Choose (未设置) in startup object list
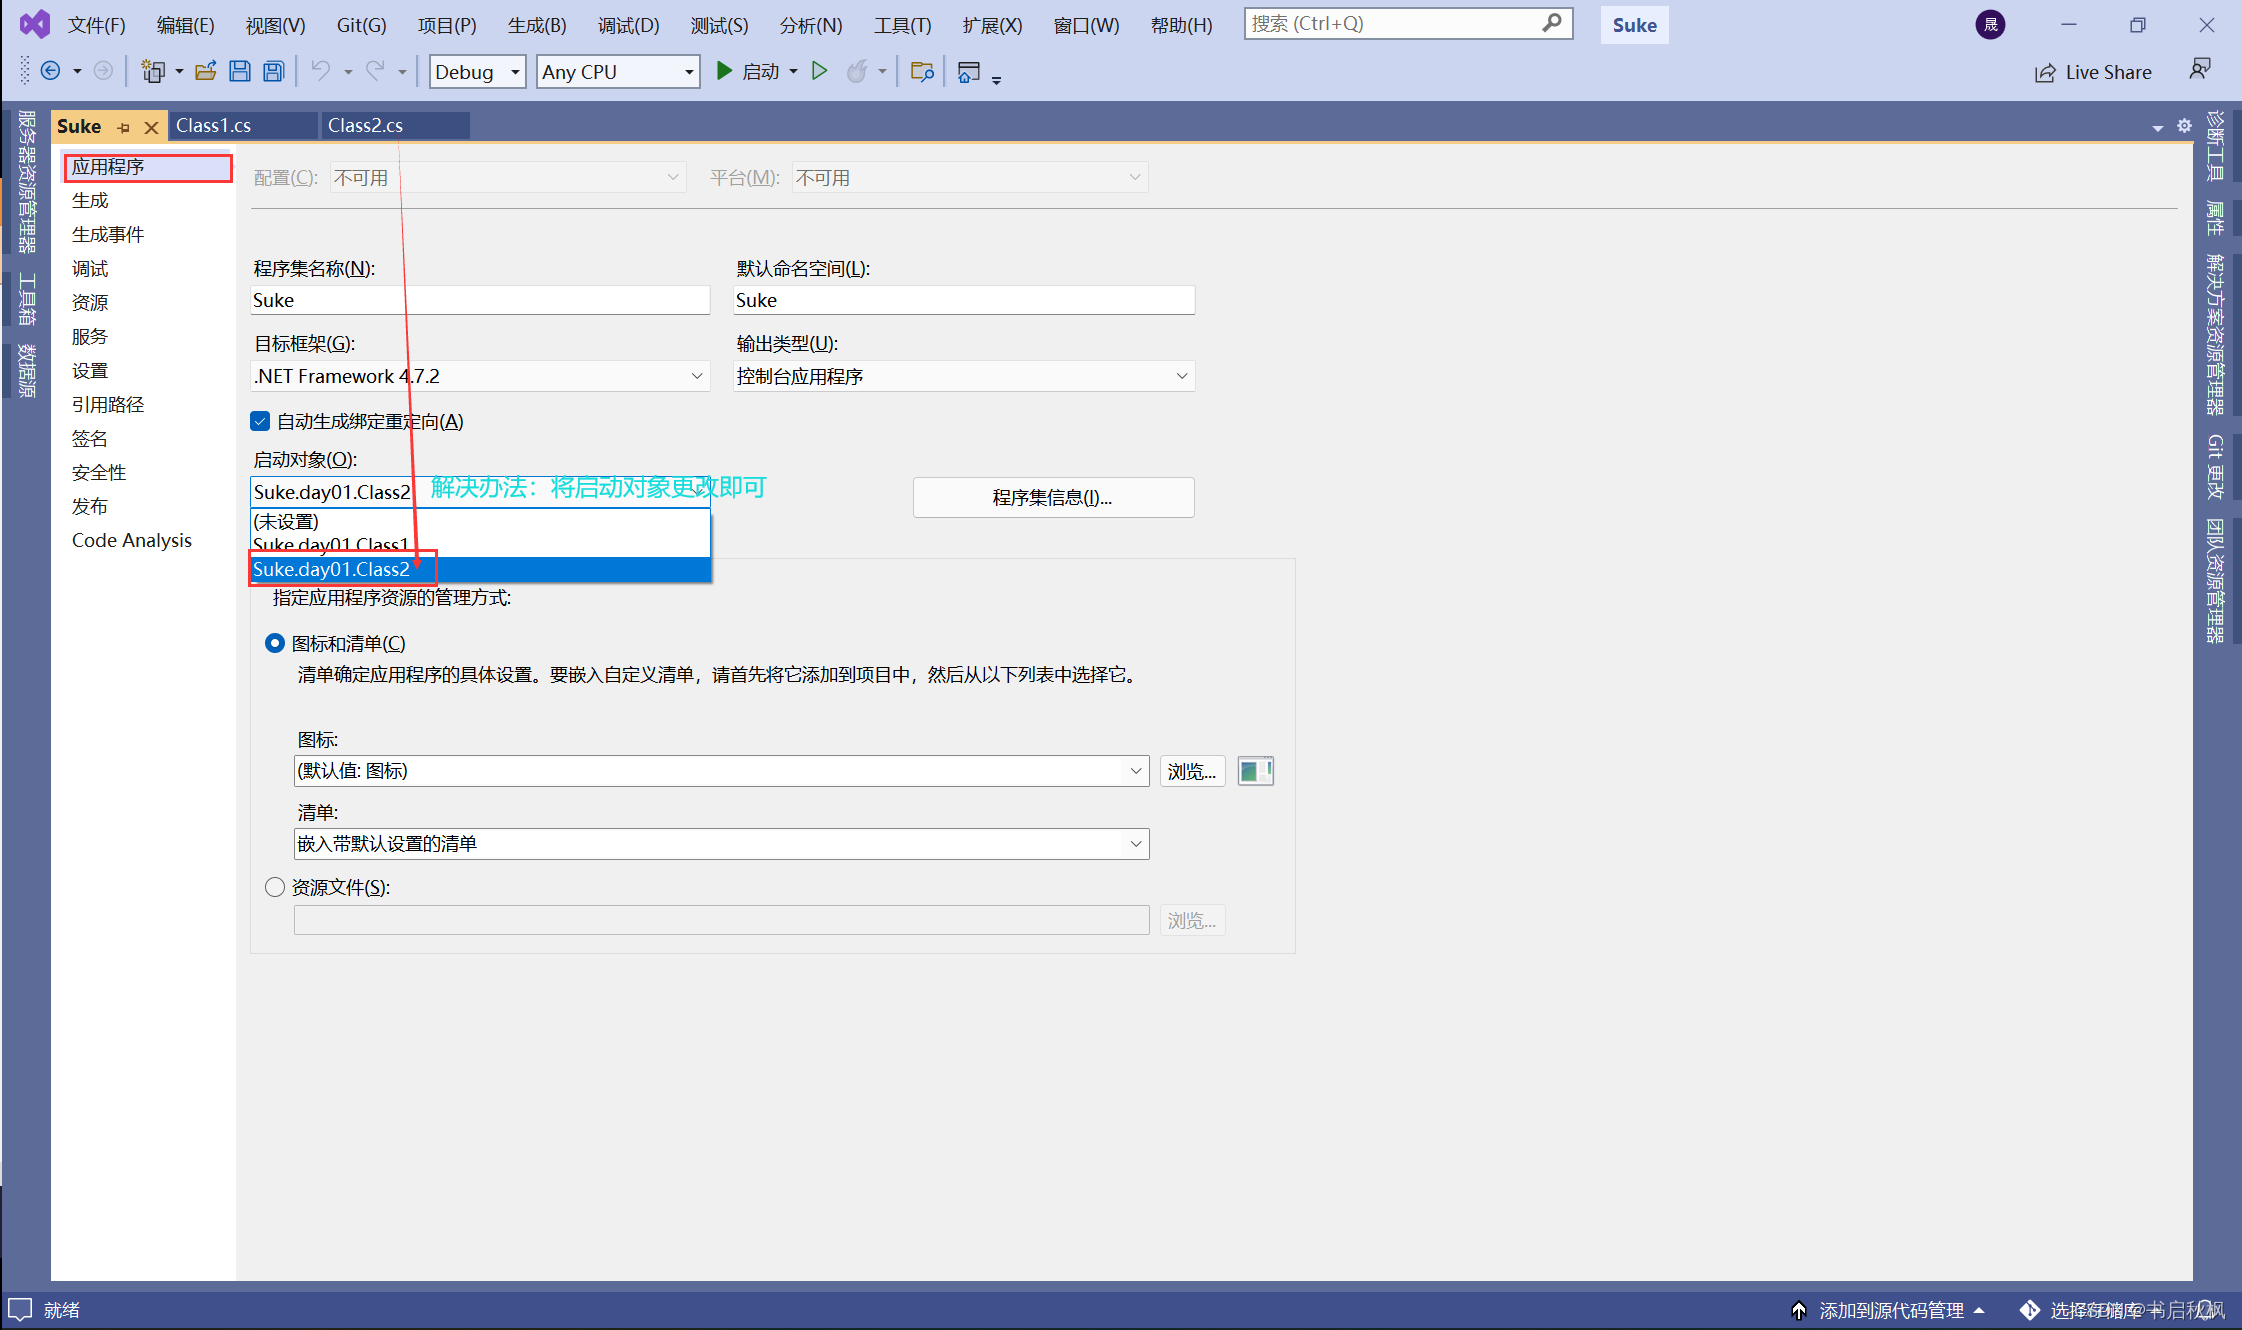This screenshot has height=1330, width=2242. coord(480,521)
